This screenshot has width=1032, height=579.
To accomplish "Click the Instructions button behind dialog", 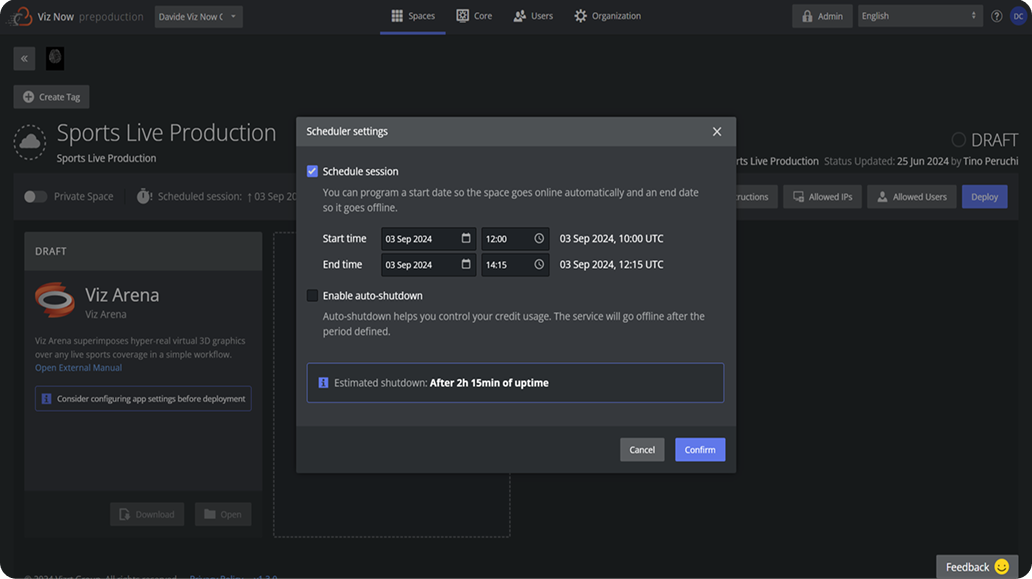I will pyautogui.click(x=757, y=197).
